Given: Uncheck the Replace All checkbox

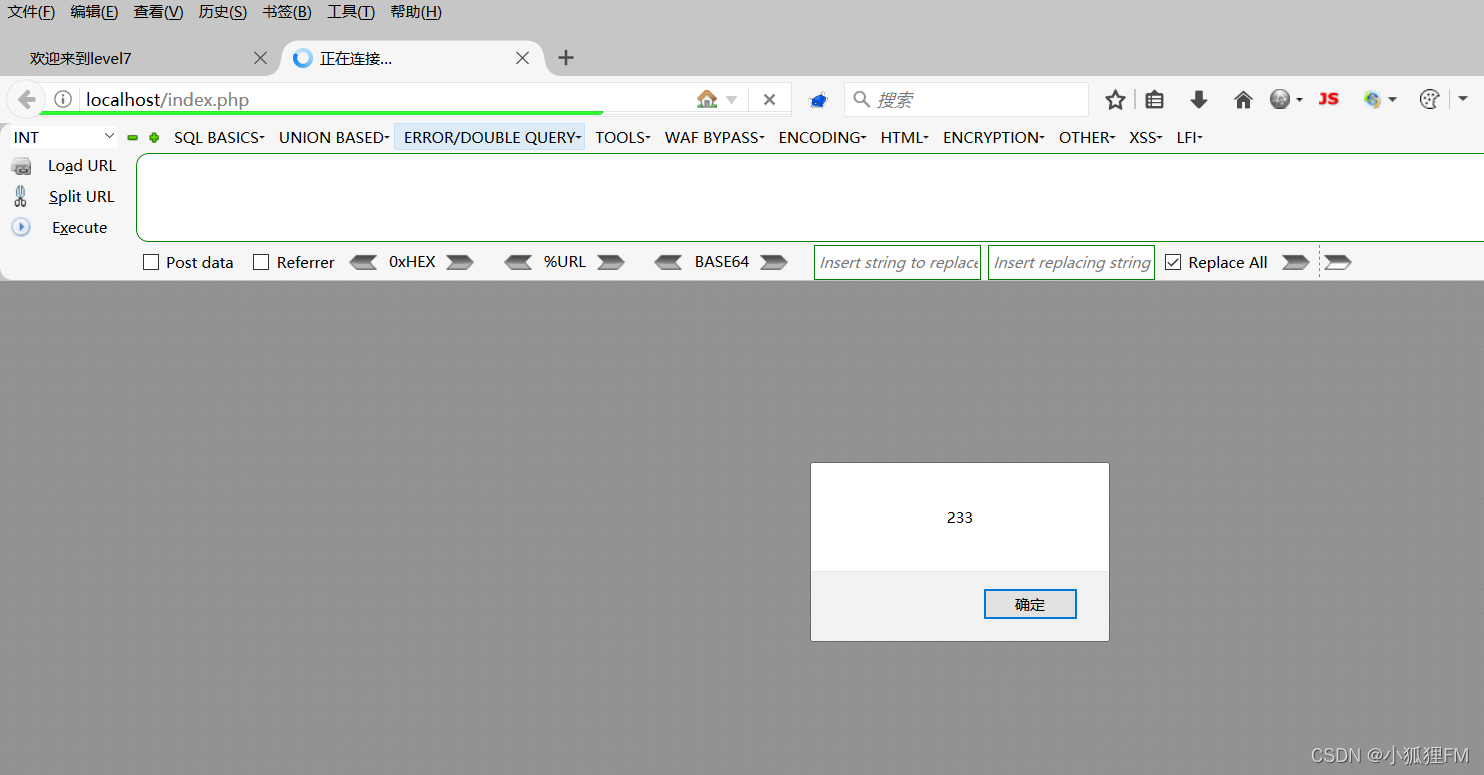Looking at the screenshot, I should coord(1173,262).
